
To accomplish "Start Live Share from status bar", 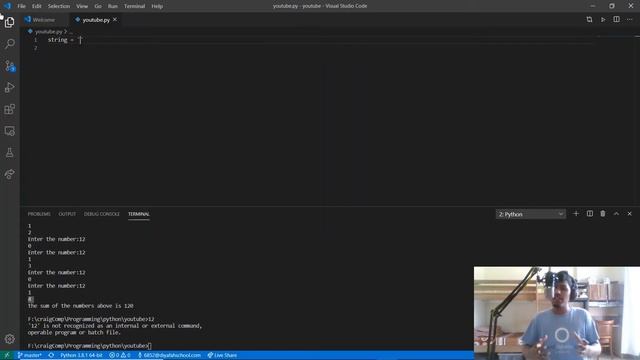I will click(x=222, y=355).
